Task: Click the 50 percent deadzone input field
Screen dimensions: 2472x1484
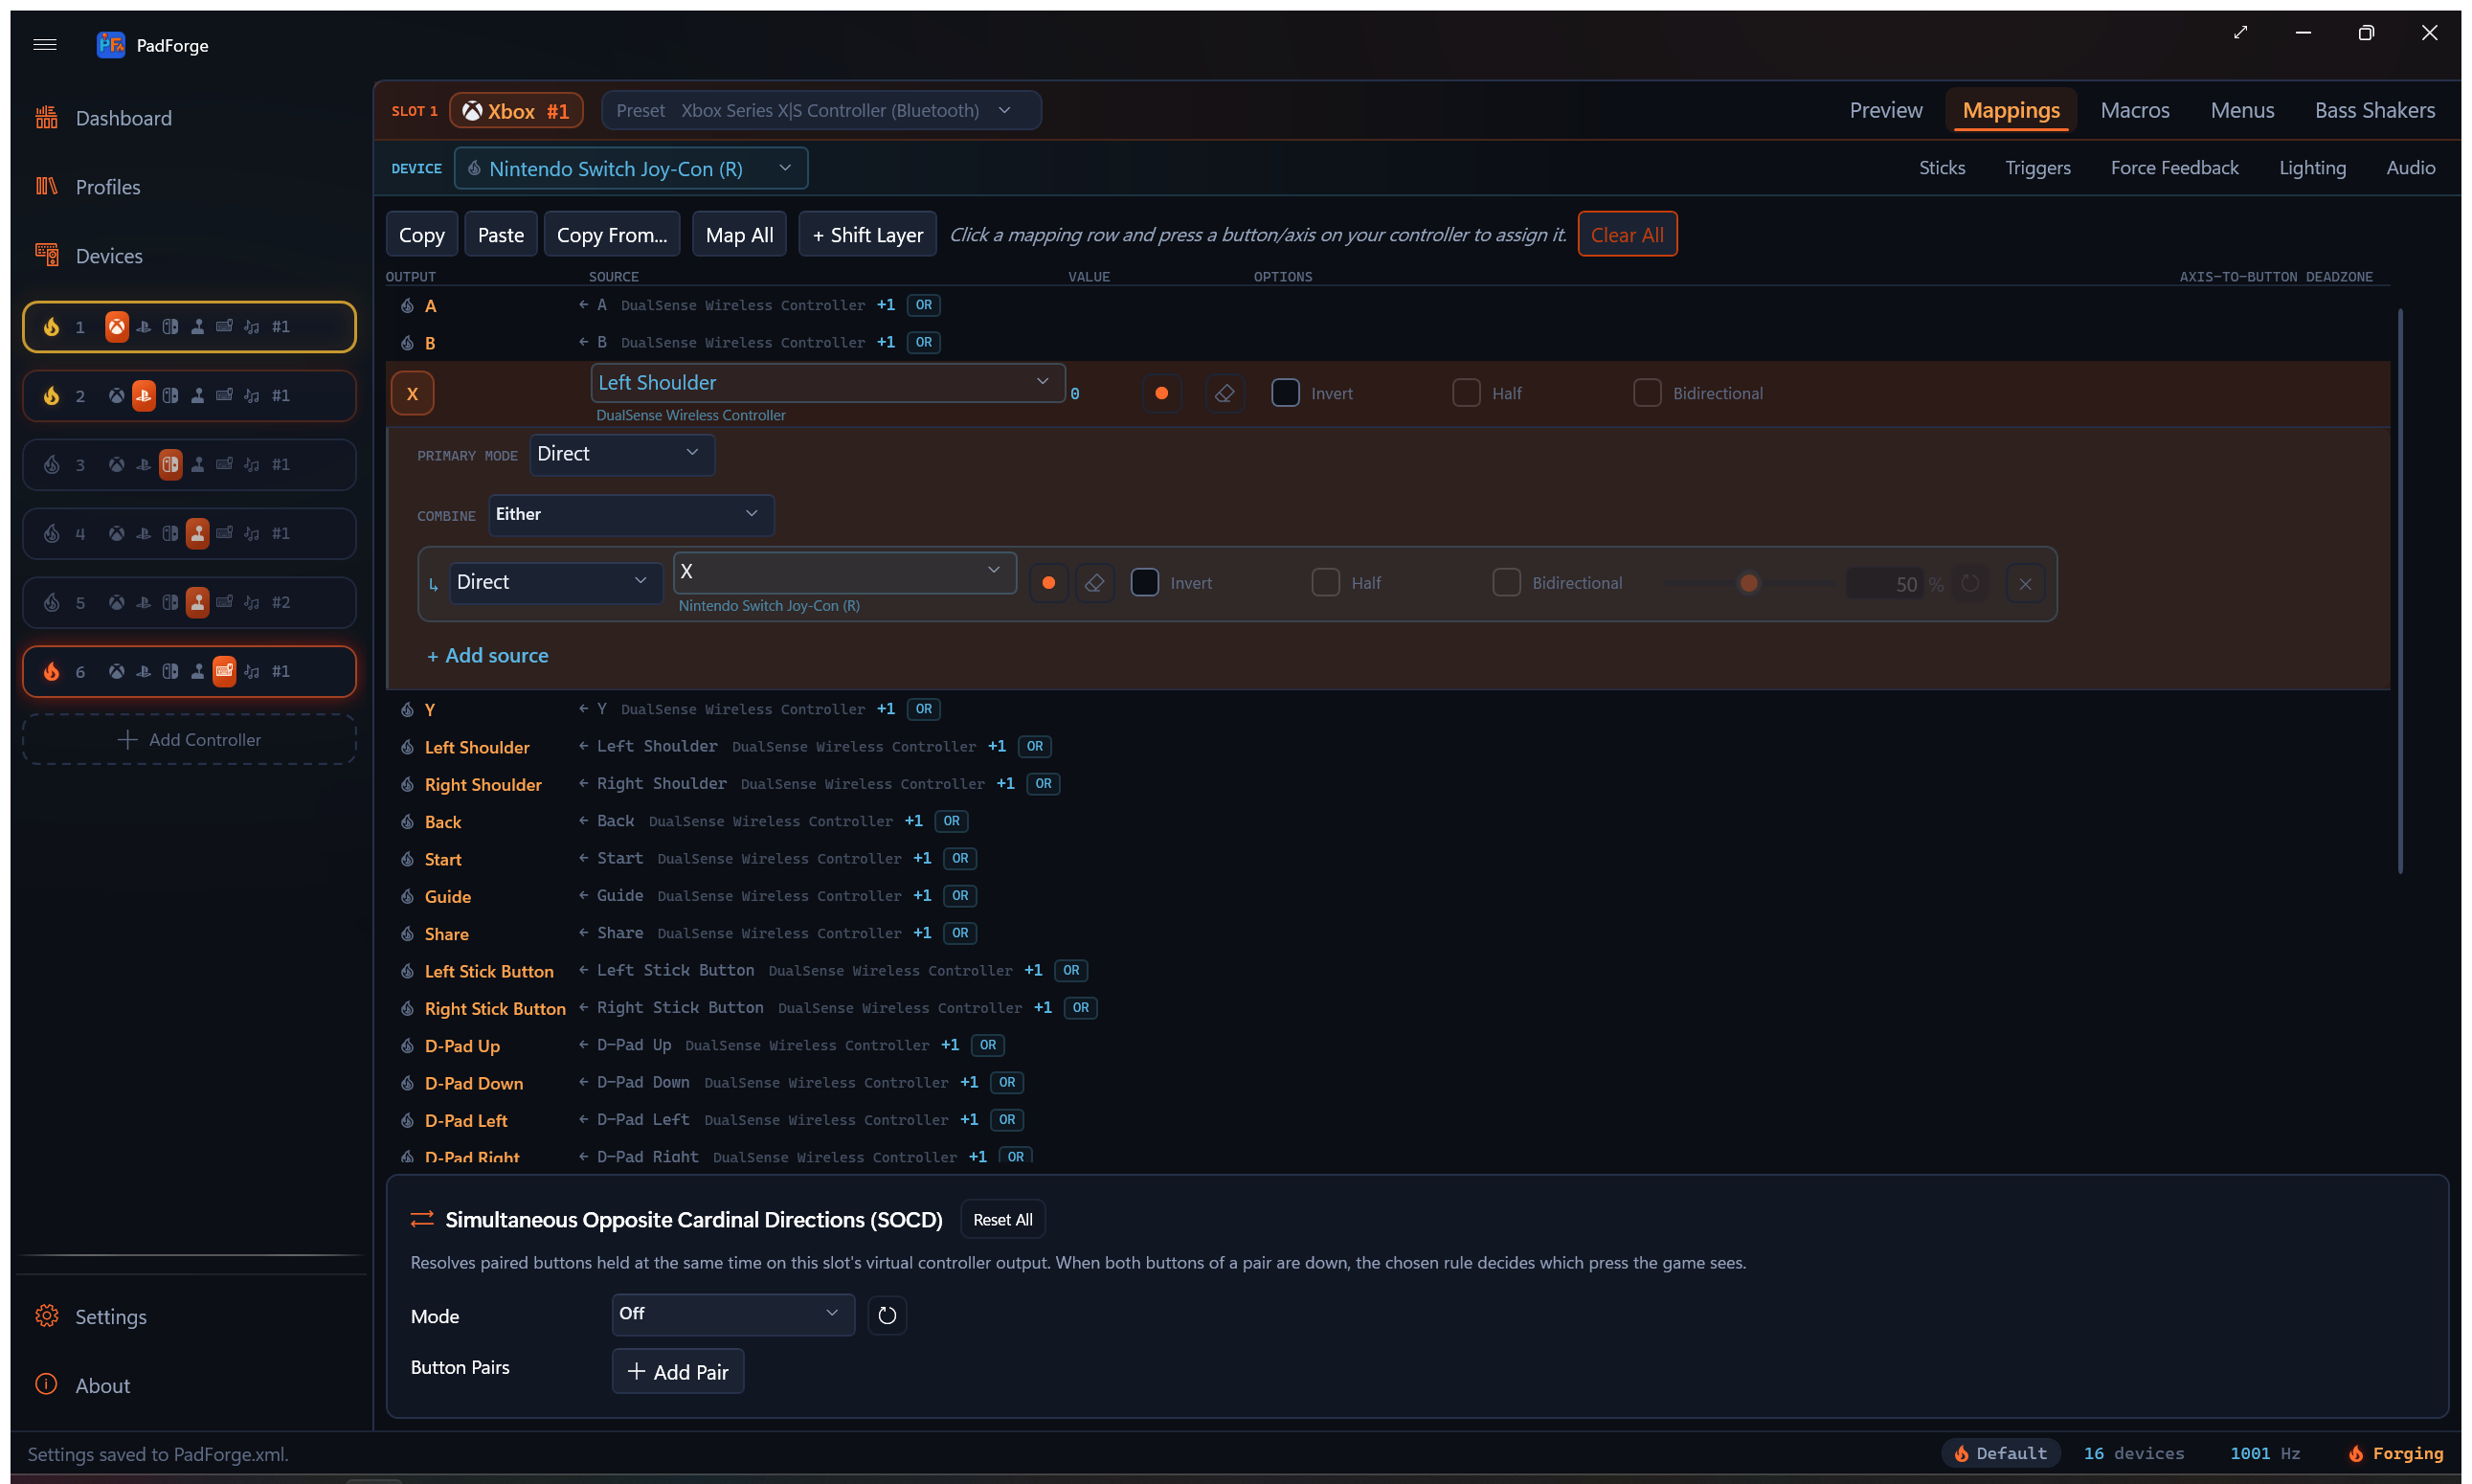Action: (x=1884, y=584)
